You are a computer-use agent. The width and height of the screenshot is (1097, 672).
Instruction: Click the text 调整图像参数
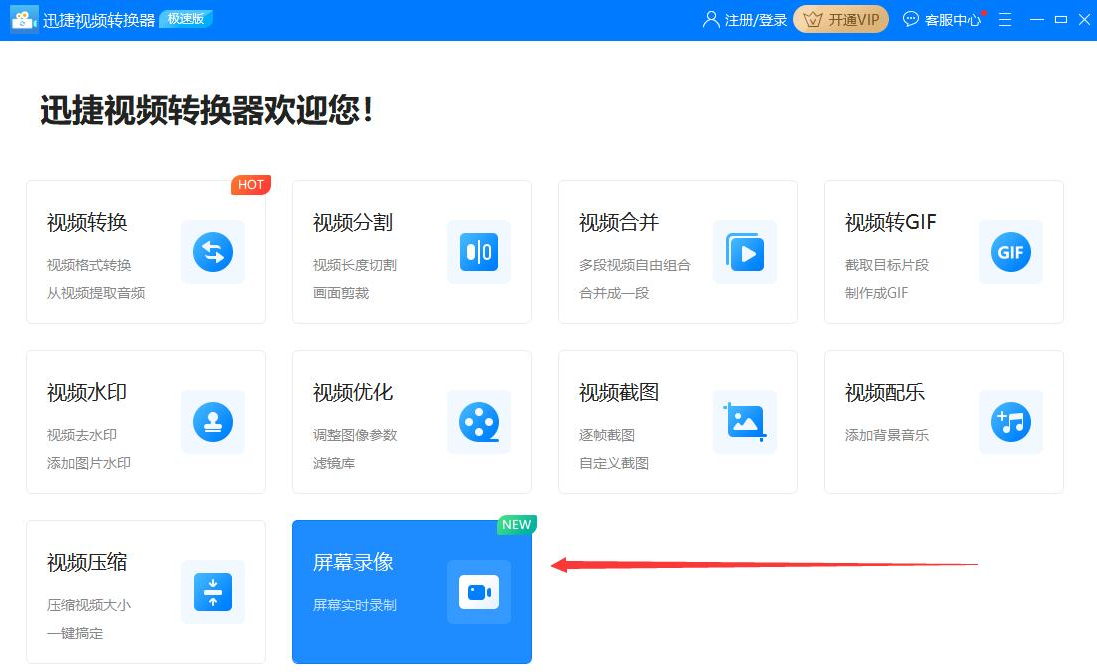[x=355, y=435]
